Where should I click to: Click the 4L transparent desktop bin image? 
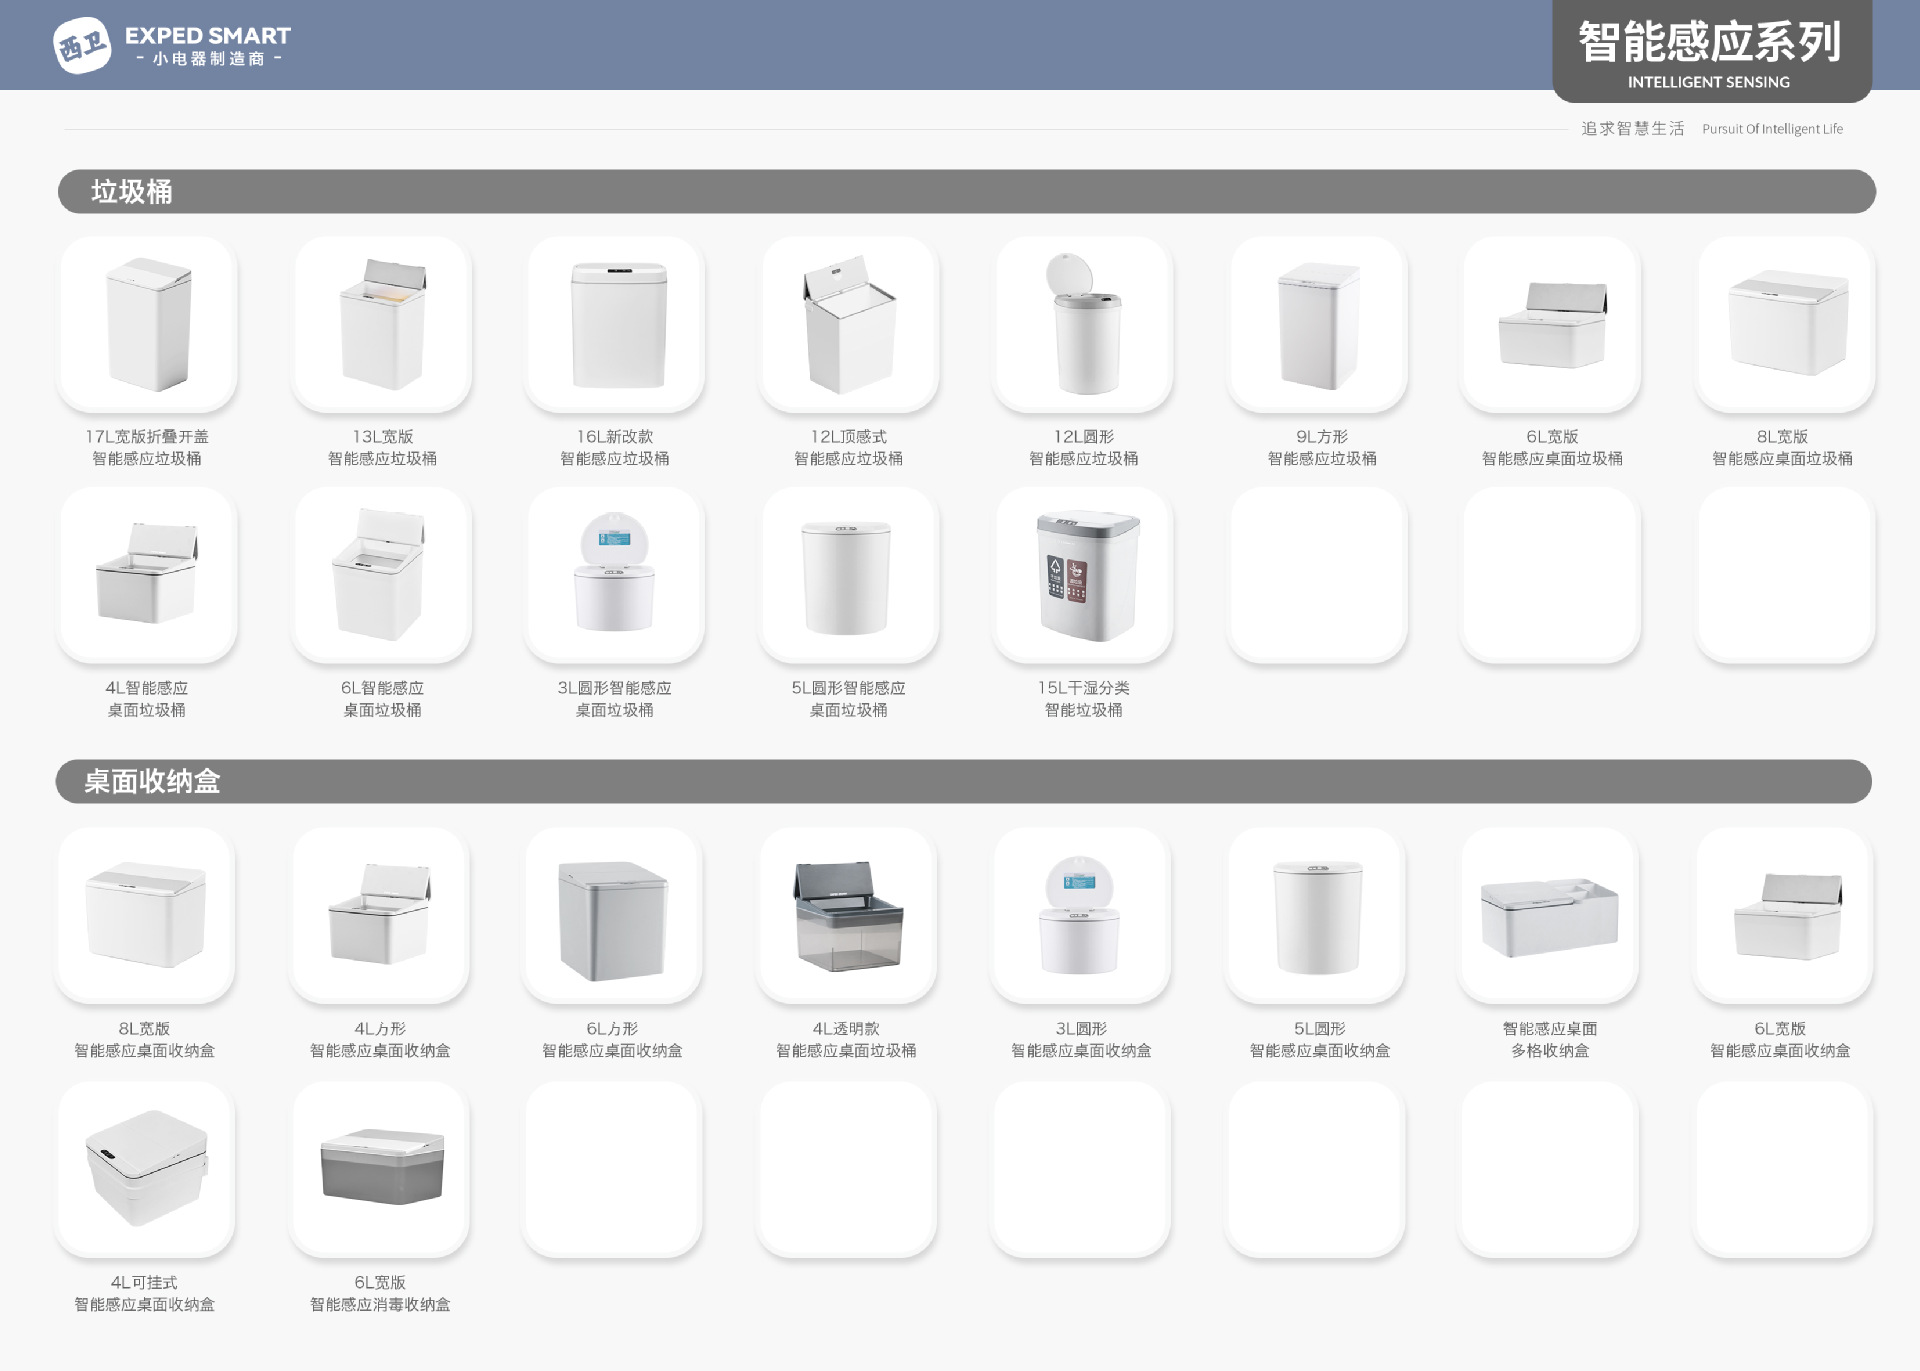pos(847,916)
